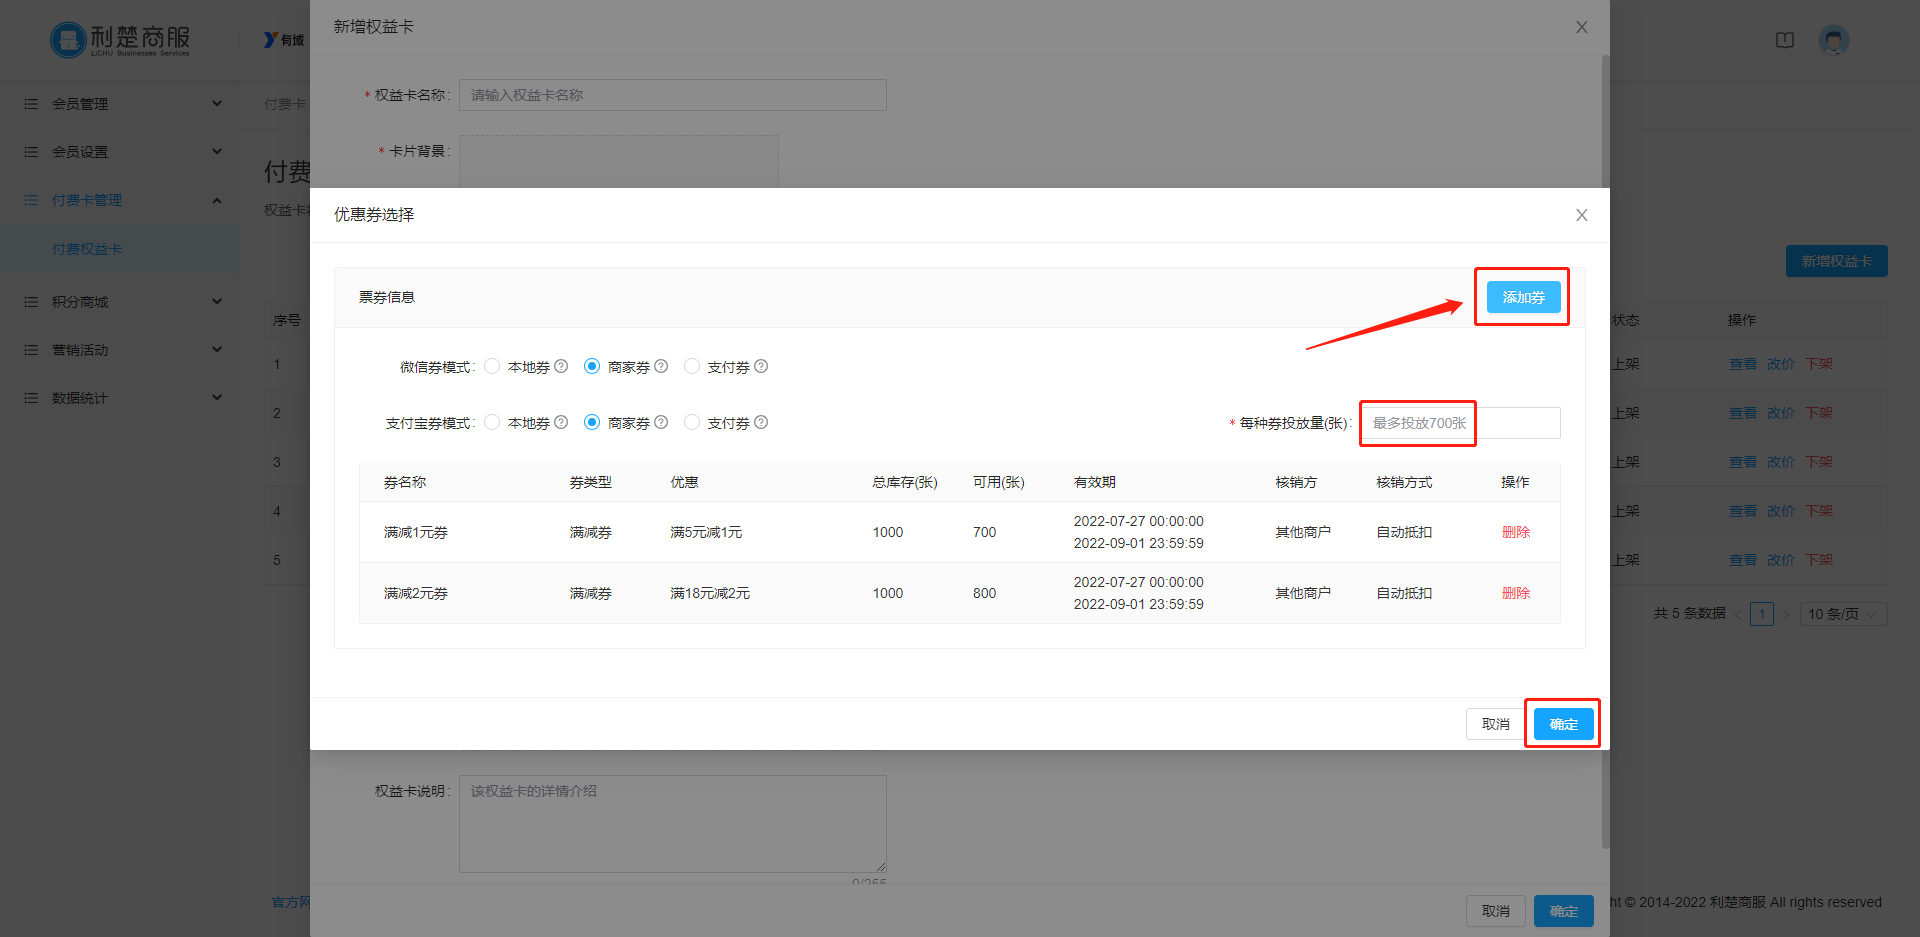The width and height of the screenshot is (1920, 937).
Task: Cancel the coupon selection dialog
Action: (x=1495, y=724)
